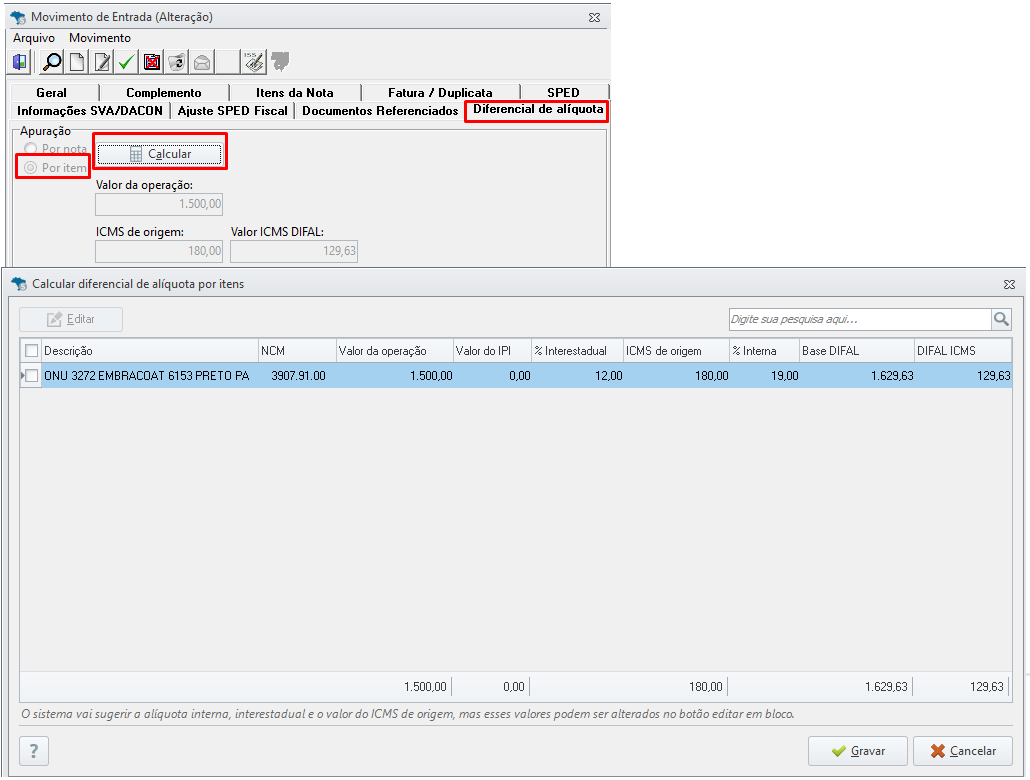Viewport: 1030px width, 780px height.
Task: Click the exit door toolbar icon
Action: point(20,62)
